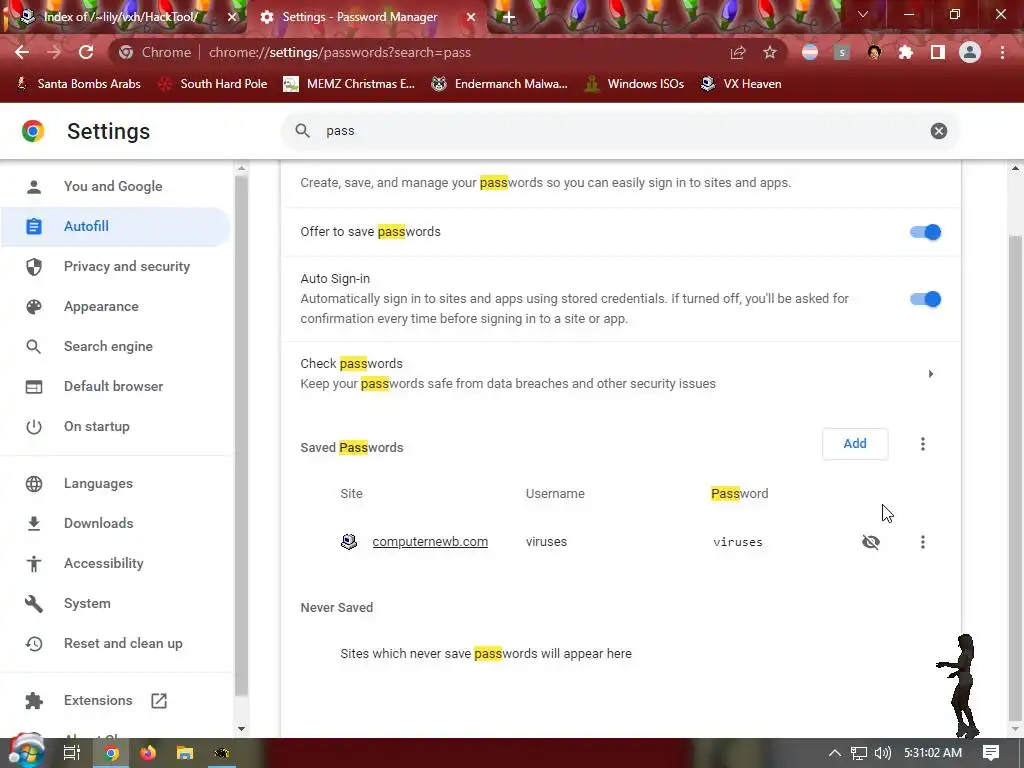Close the Index of HackTool tab
Screen dimensions: 1024x768
(232, 18)
